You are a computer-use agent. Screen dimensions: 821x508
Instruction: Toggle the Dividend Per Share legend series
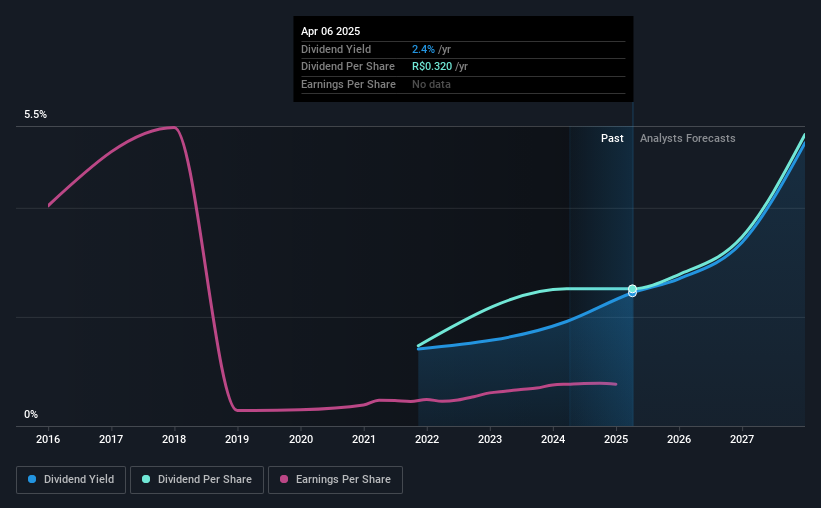tap(197, 480)
